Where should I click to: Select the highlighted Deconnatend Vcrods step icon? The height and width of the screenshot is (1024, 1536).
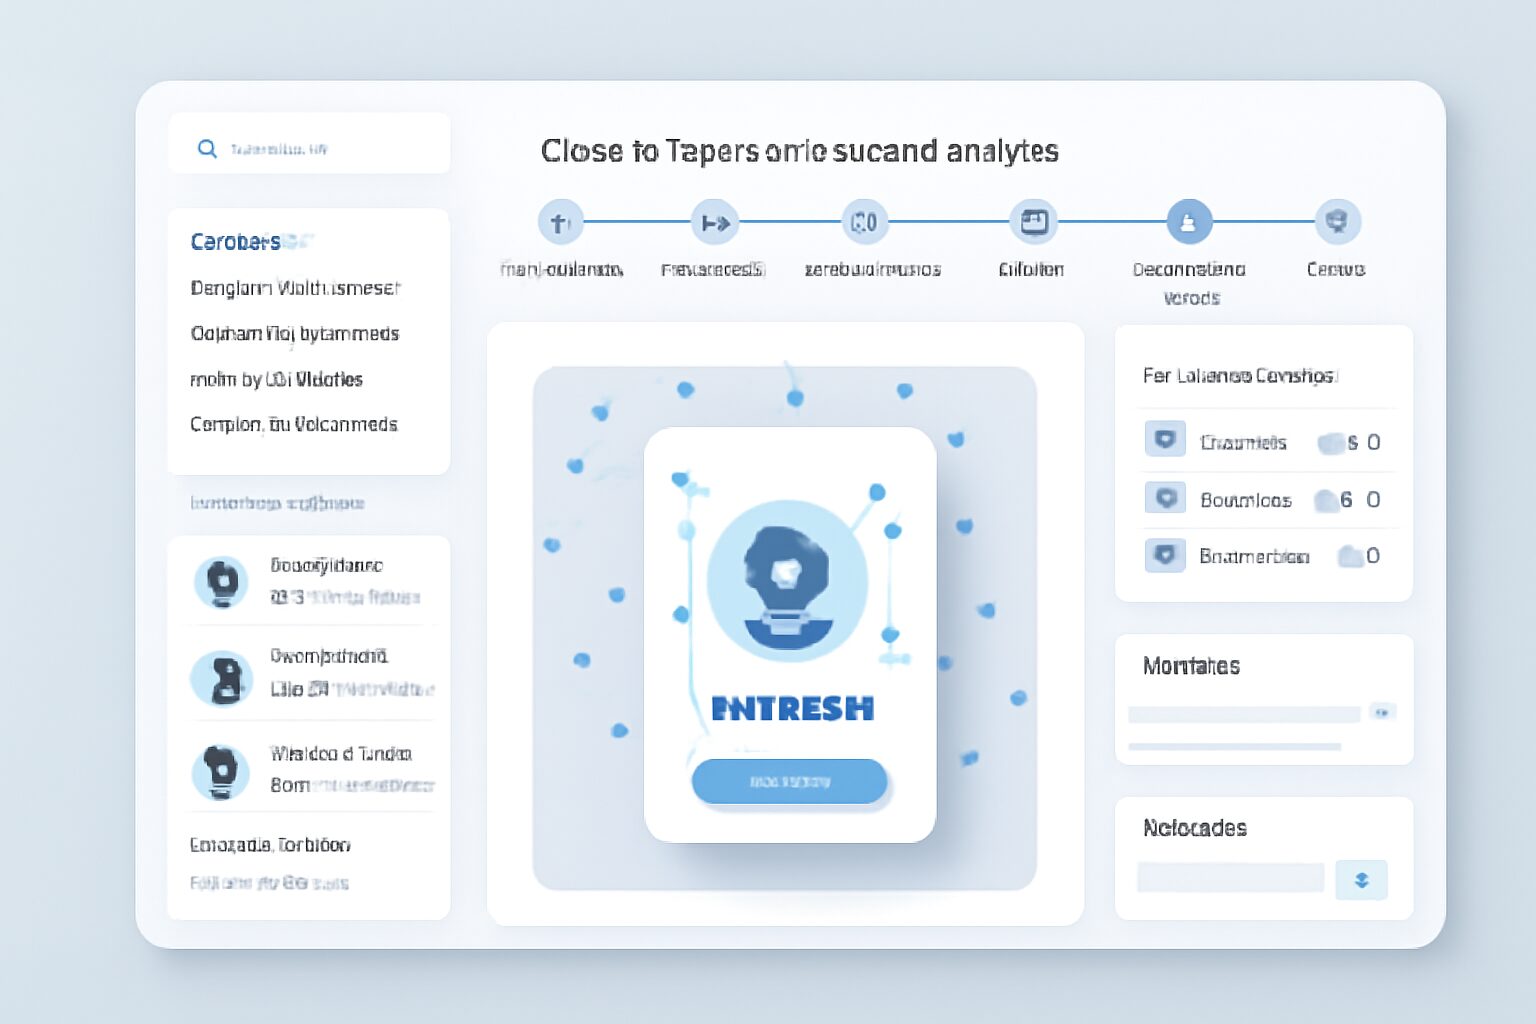click(1188, 222)
